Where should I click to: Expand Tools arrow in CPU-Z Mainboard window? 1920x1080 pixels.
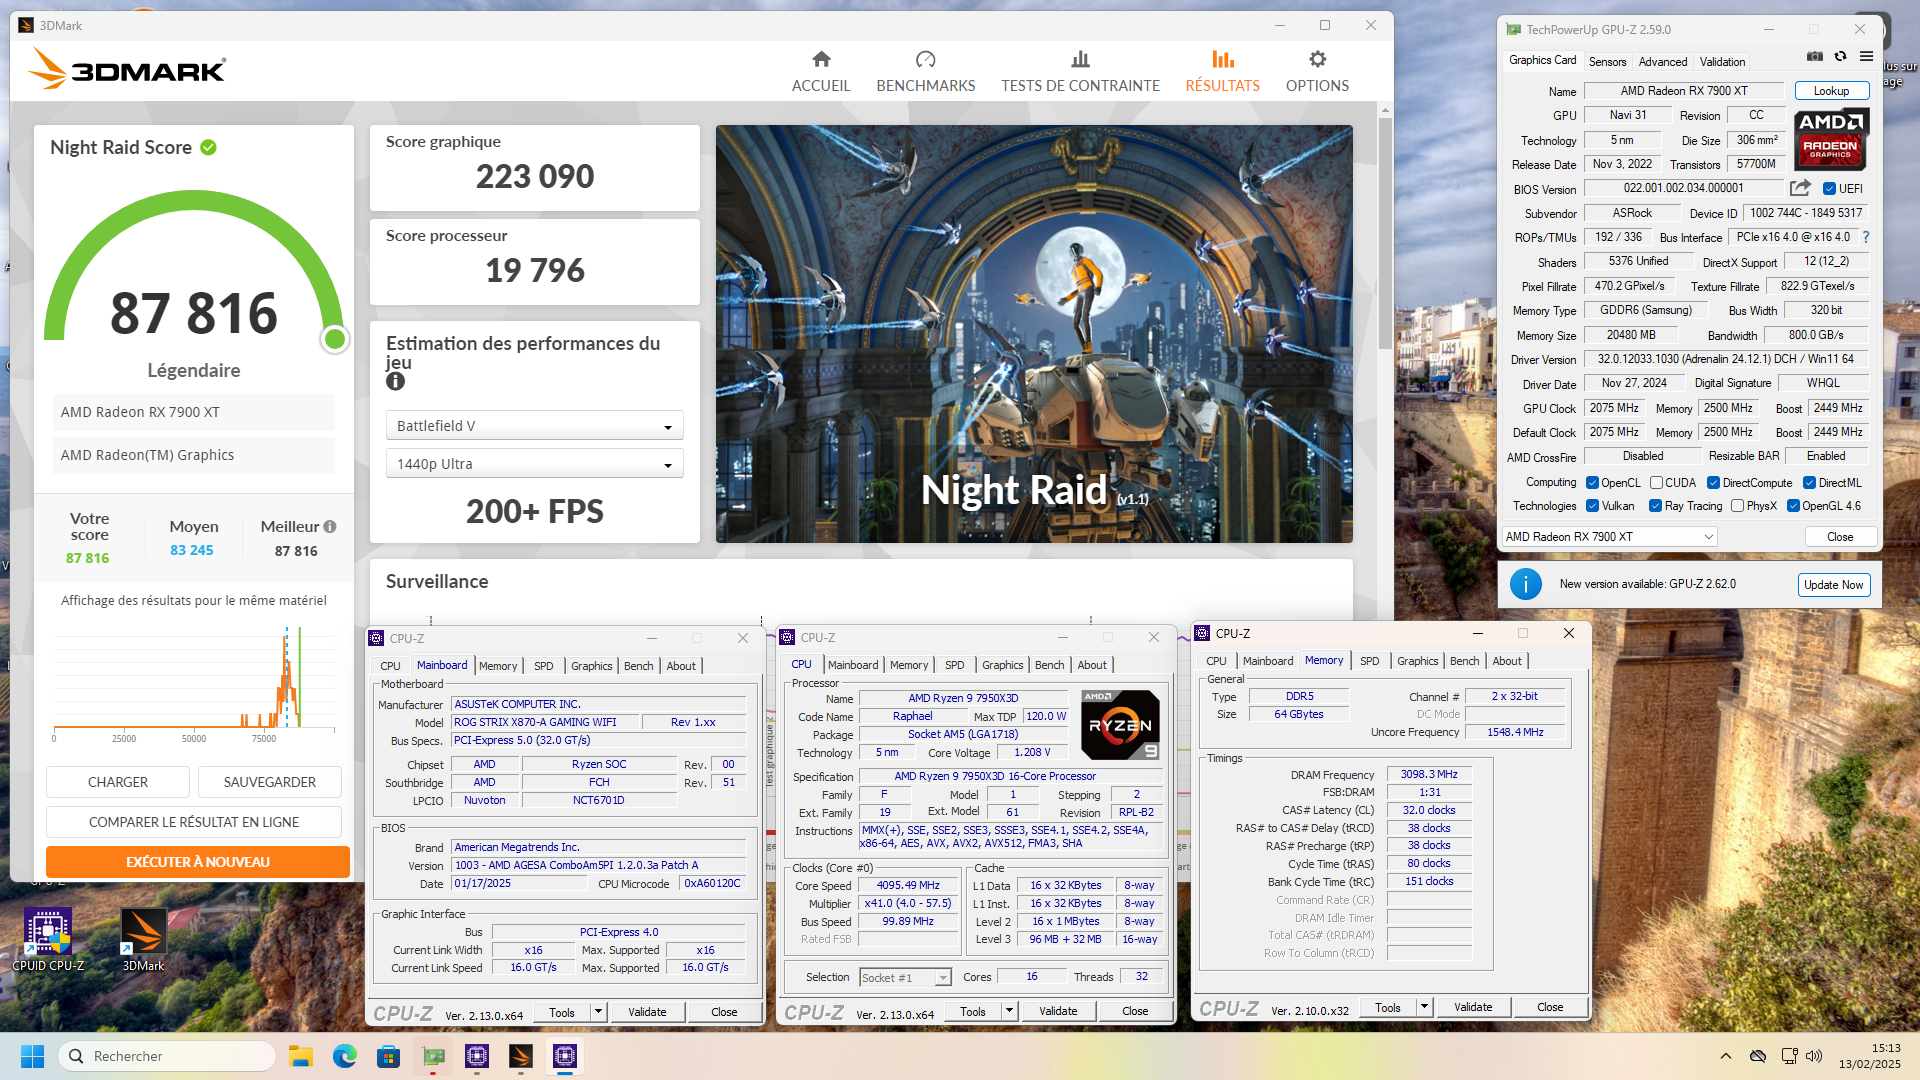click(x=598, y=1012)
